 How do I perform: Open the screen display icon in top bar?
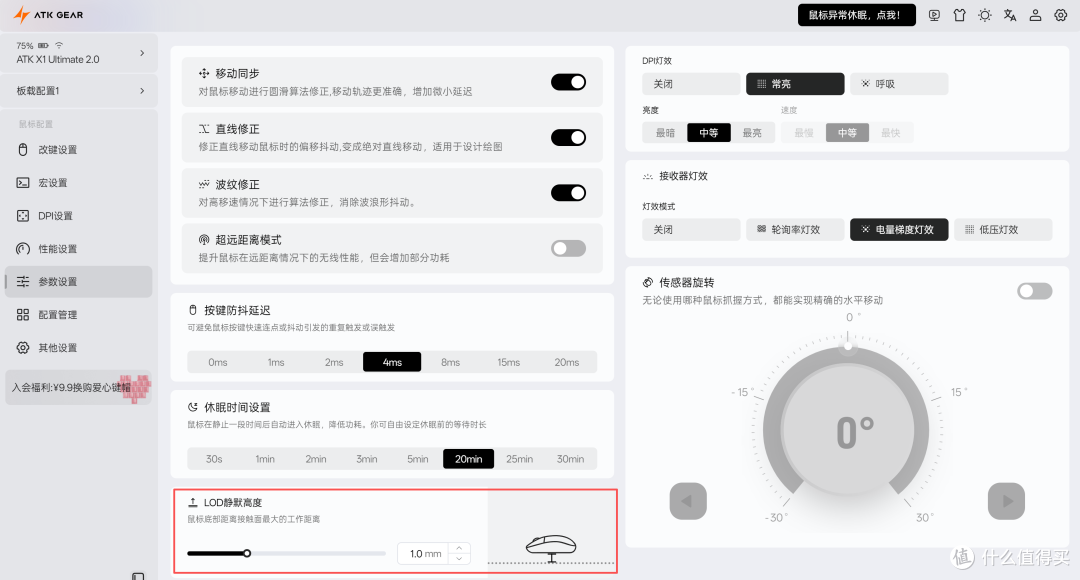pos(934,15)
